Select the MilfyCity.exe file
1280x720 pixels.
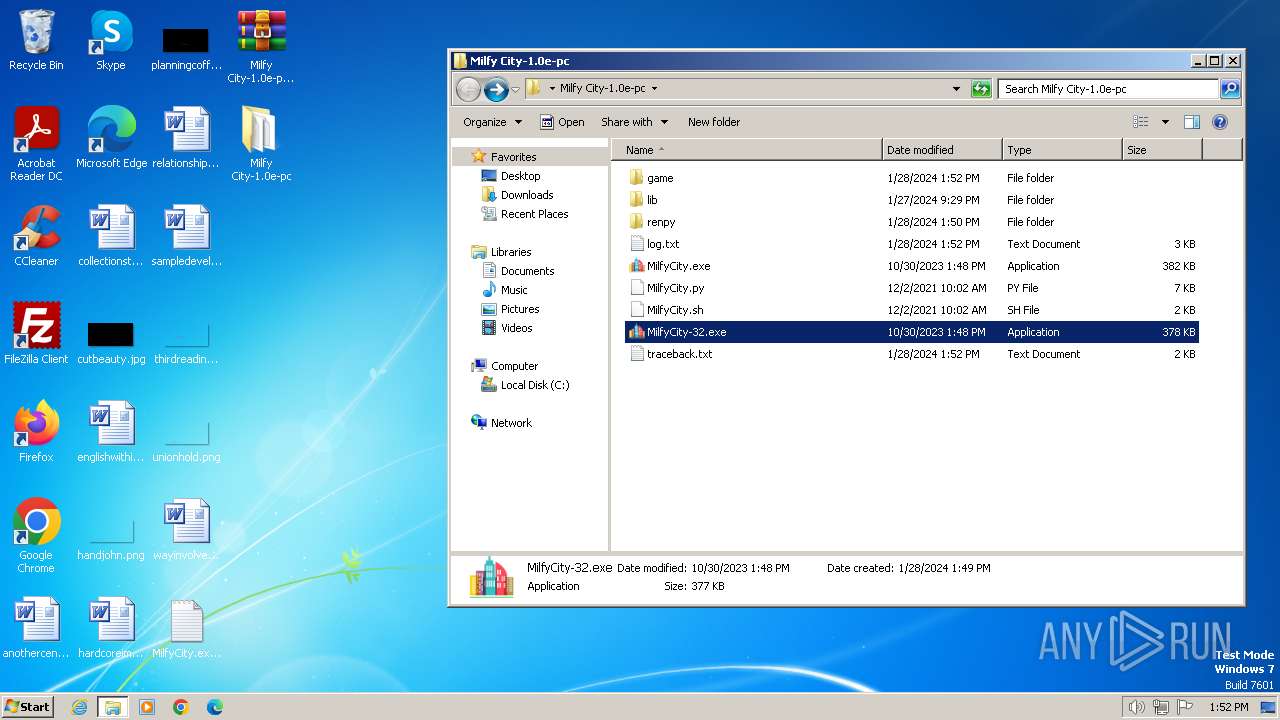[x=911, y=266]
